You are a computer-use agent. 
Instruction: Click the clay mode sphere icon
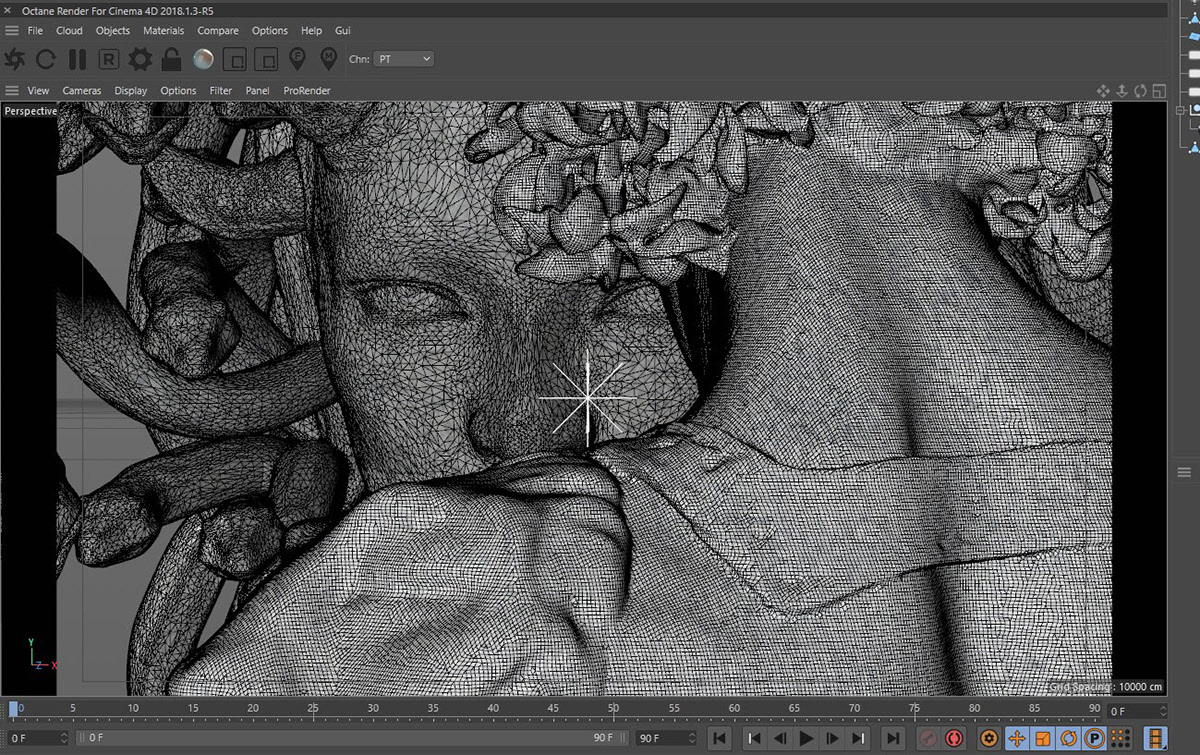click(203, 59)
